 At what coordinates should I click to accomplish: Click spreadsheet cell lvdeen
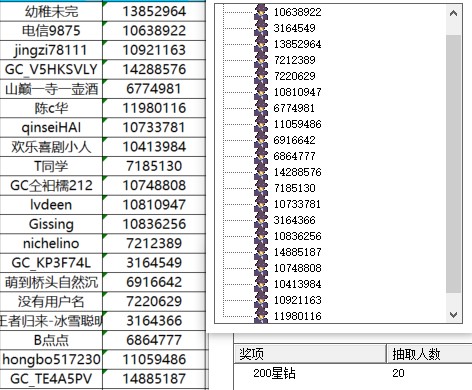[51, 205]
